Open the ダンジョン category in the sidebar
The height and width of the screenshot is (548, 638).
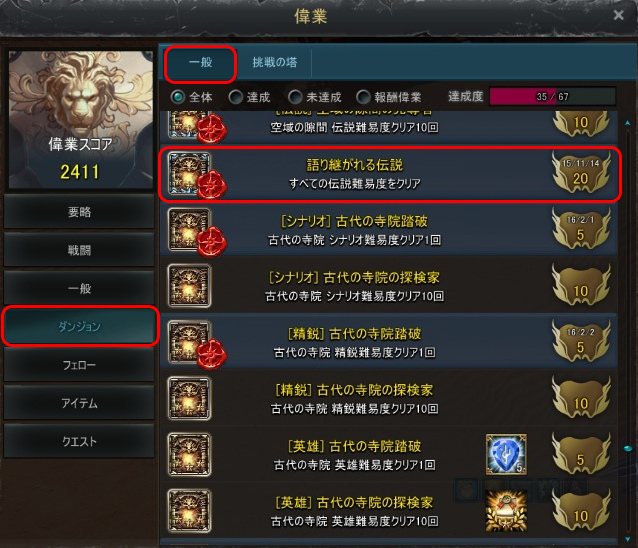[79, 327]
